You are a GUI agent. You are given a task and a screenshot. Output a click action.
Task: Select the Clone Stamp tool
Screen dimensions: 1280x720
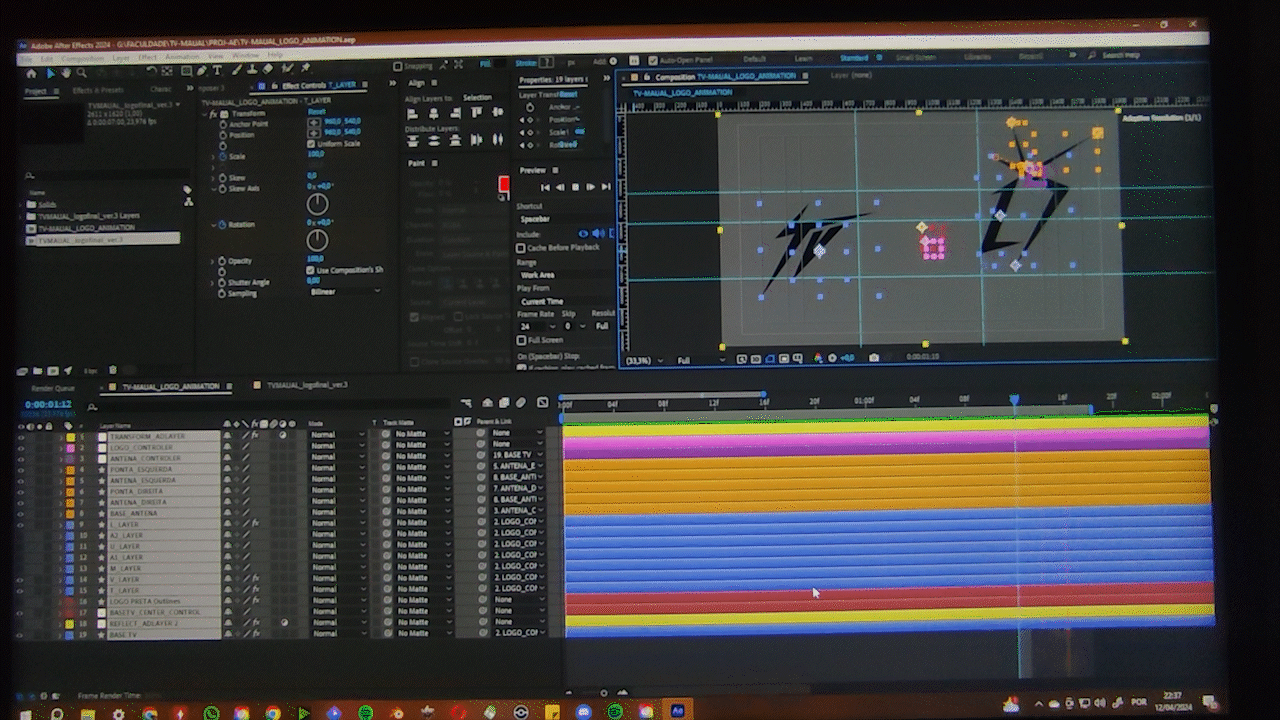tap(254, 70)
